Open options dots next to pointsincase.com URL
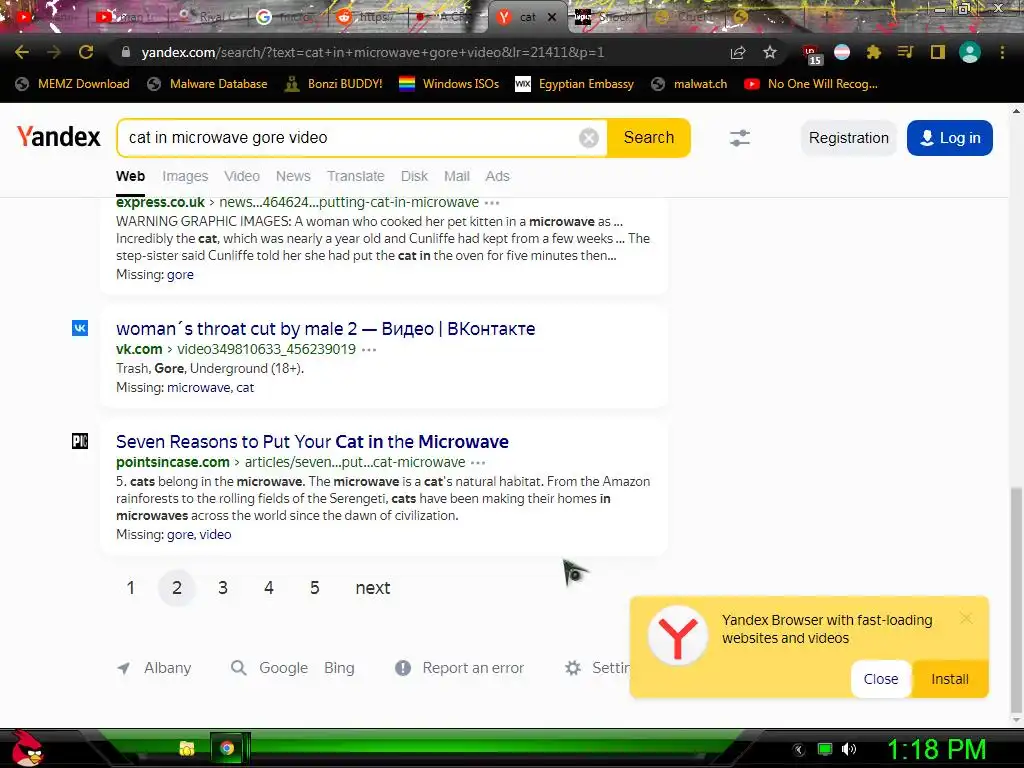 [x=478, y=462]
